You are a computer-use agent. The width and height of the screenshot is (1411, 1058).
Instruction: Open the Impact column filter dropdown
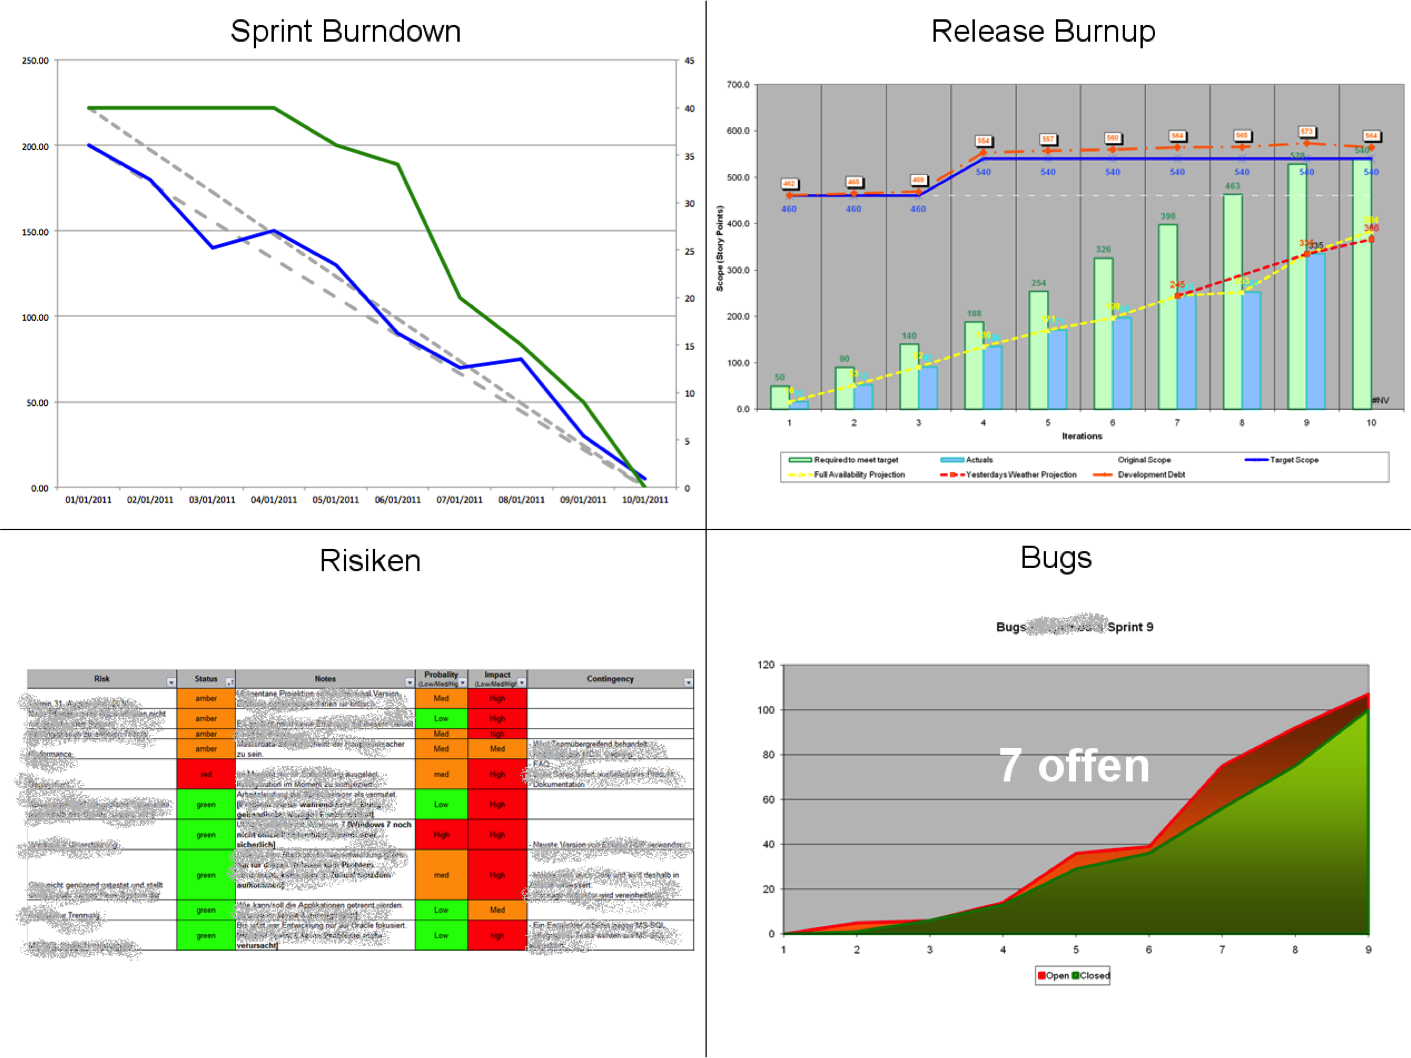[521, 683]
